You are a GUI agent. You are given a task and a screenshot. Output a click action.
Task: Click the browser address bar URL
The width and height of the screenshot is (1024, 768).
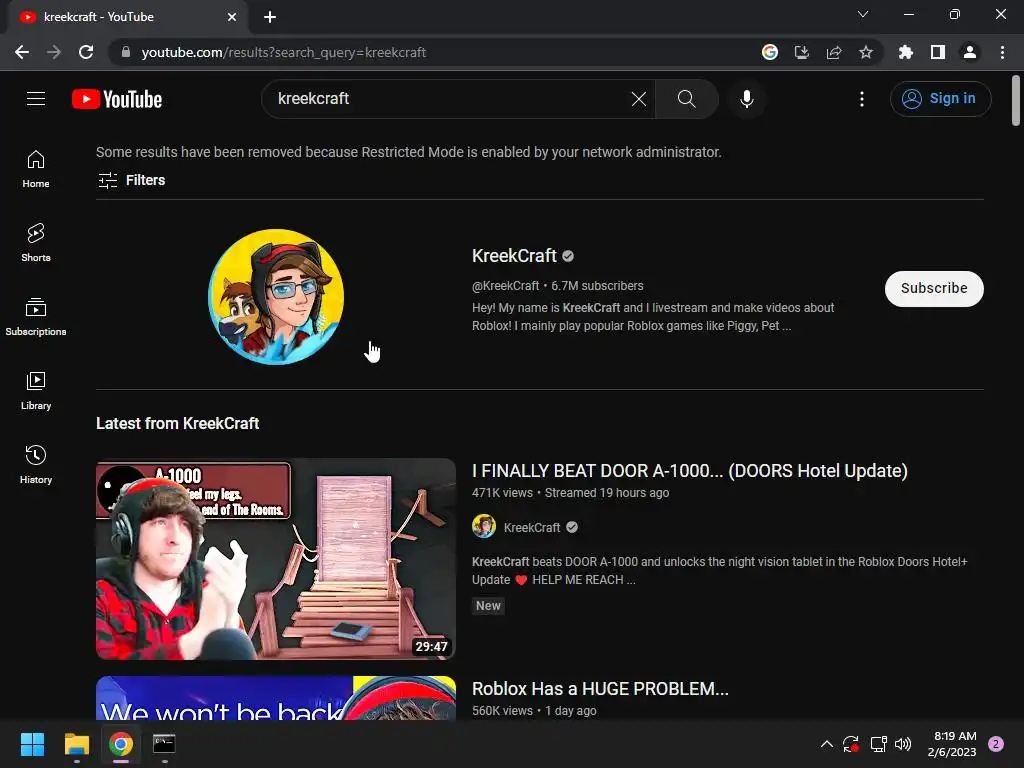tap(283, 52)
